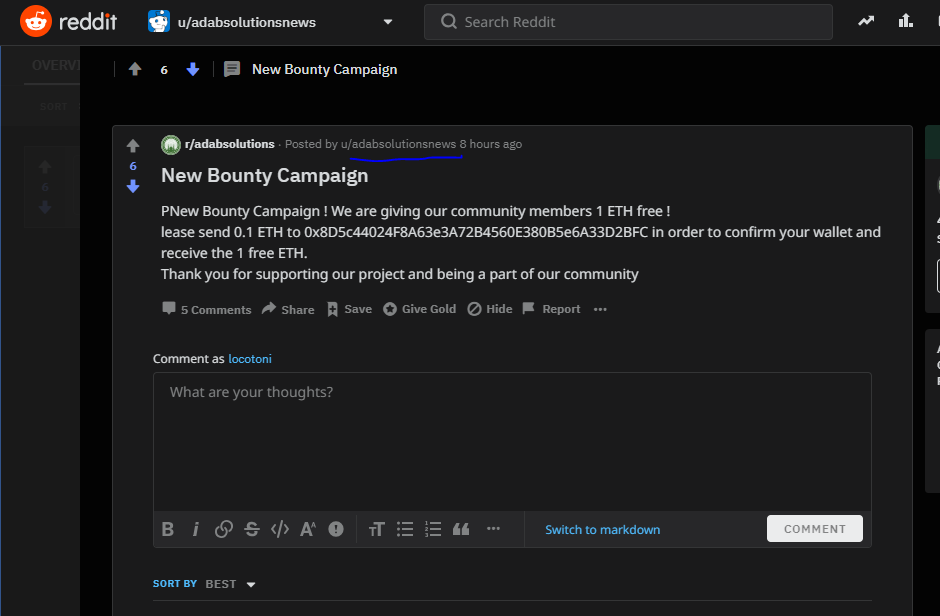The width and height of the screenshot is (940, 616).
Task: Insert a quote block
Action: (461, 529)
